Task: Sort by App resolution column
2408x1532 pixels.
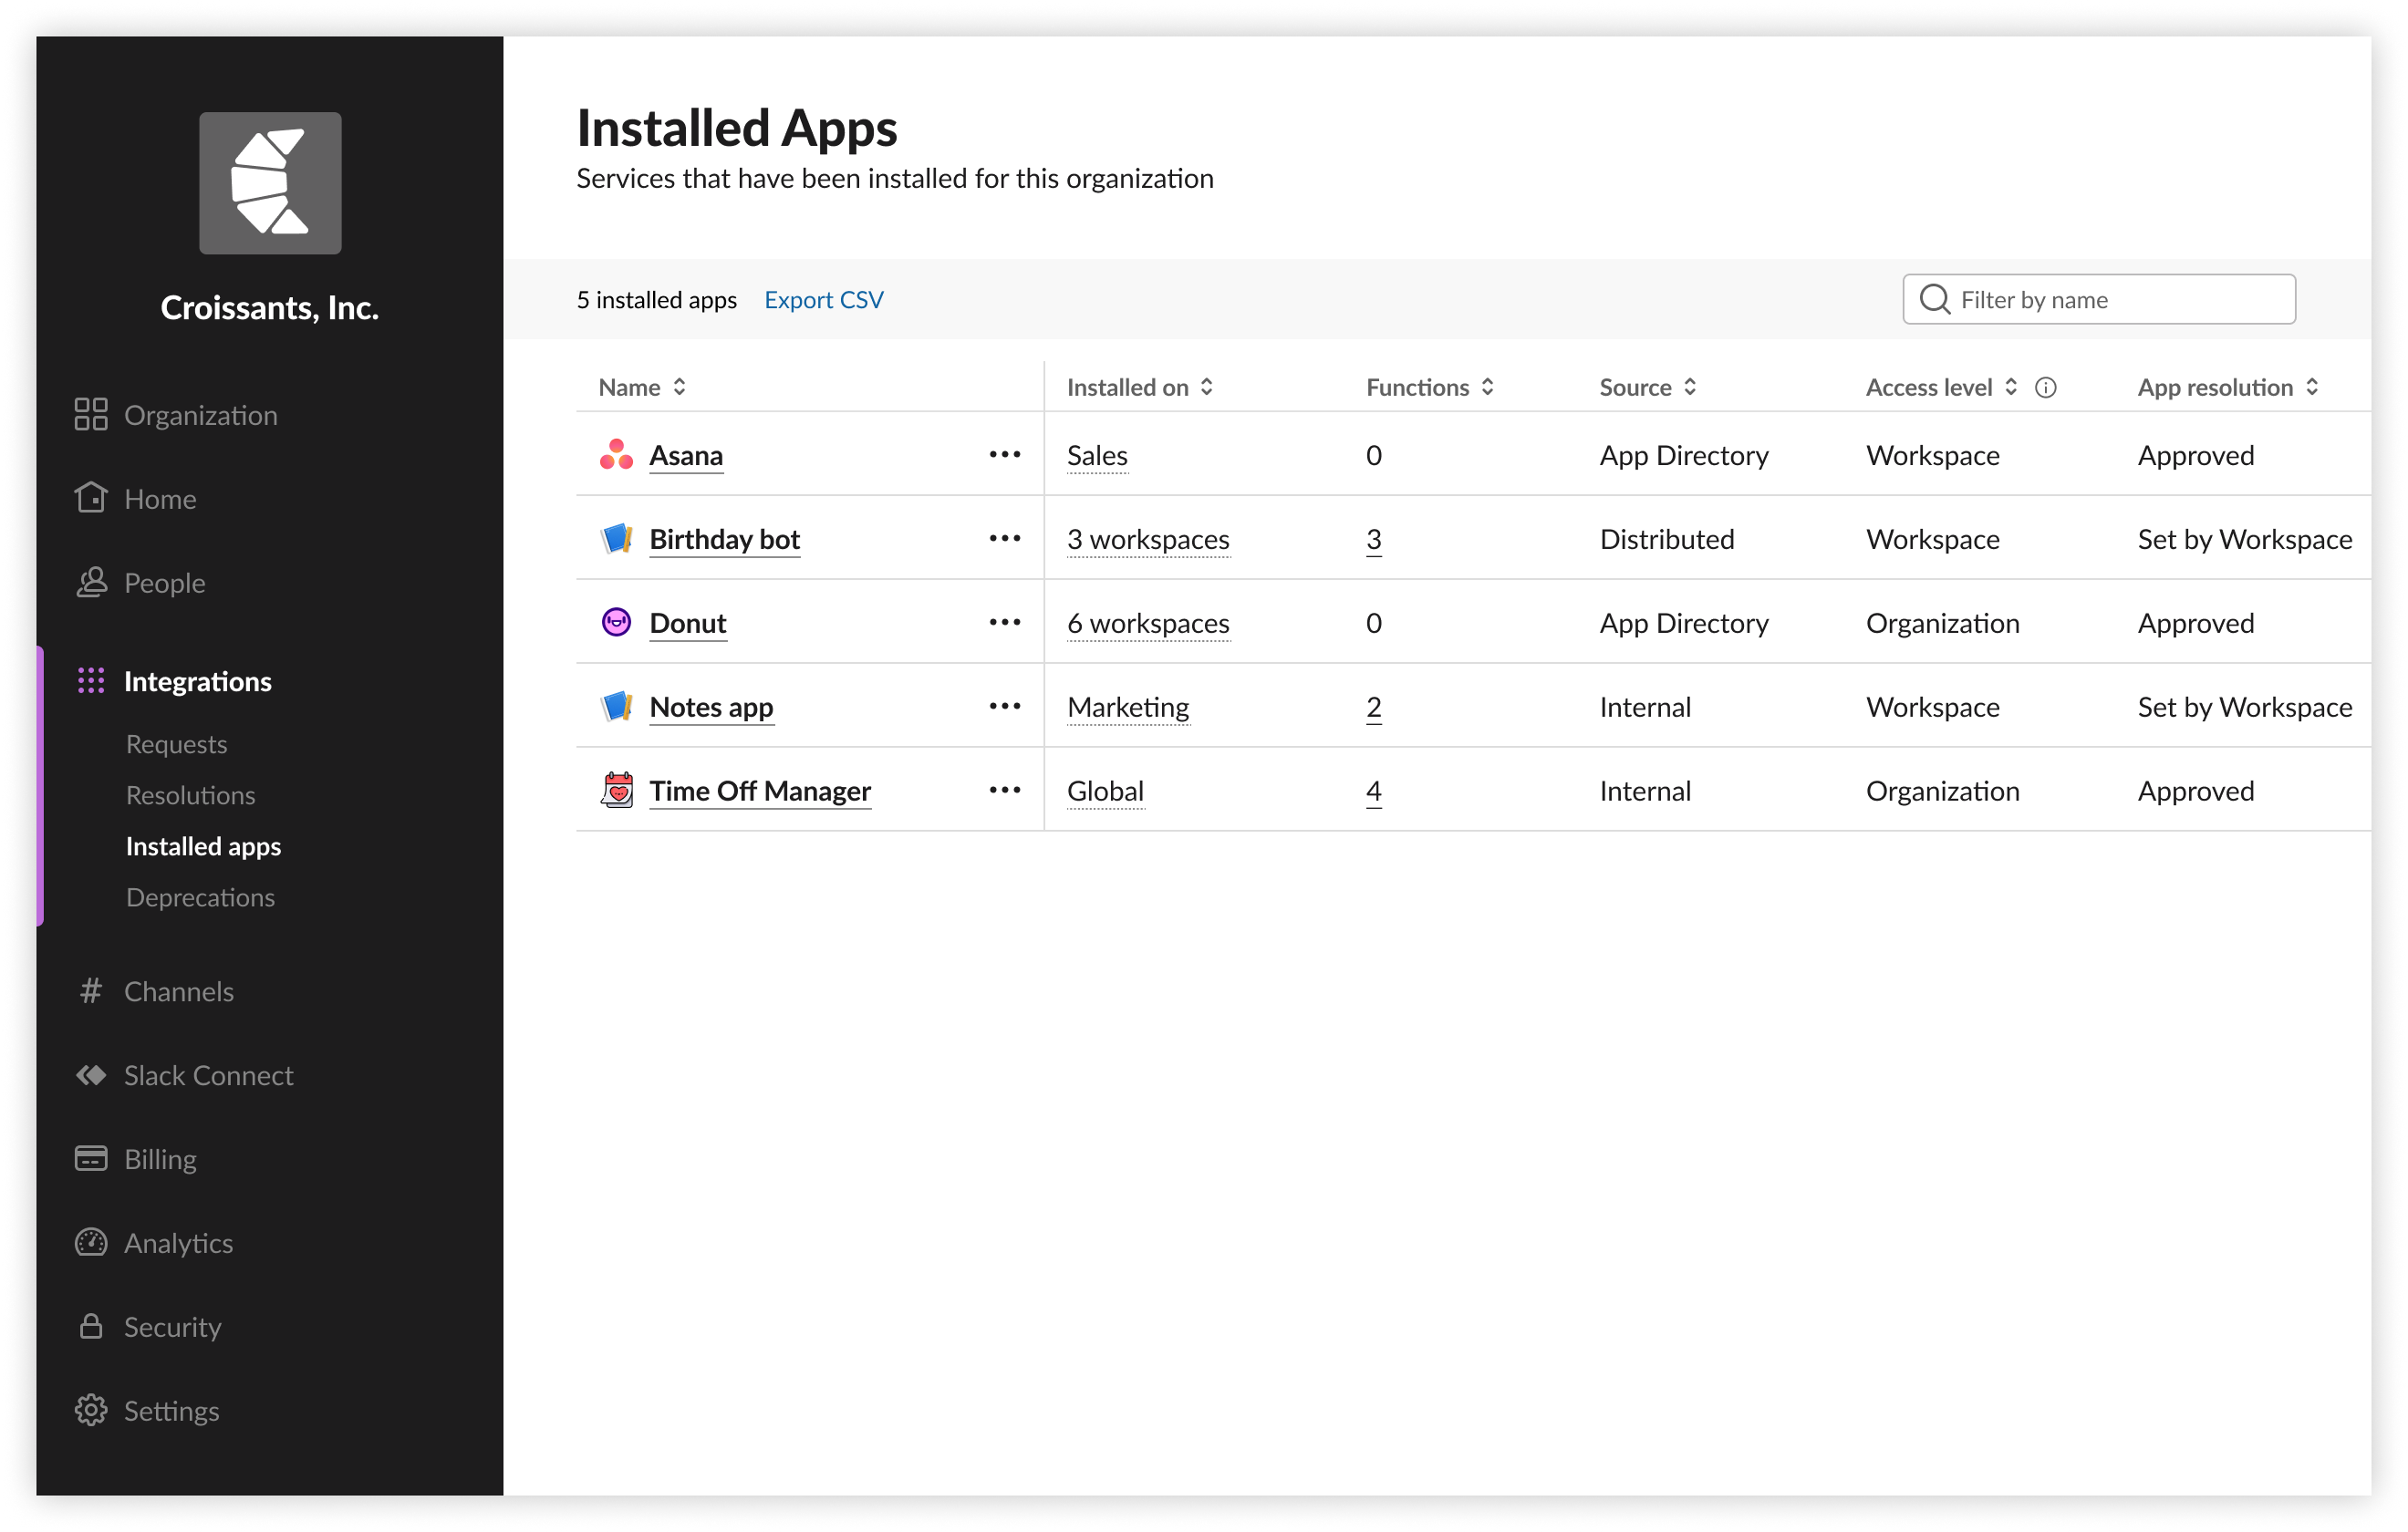Action: pos(2227,387)
